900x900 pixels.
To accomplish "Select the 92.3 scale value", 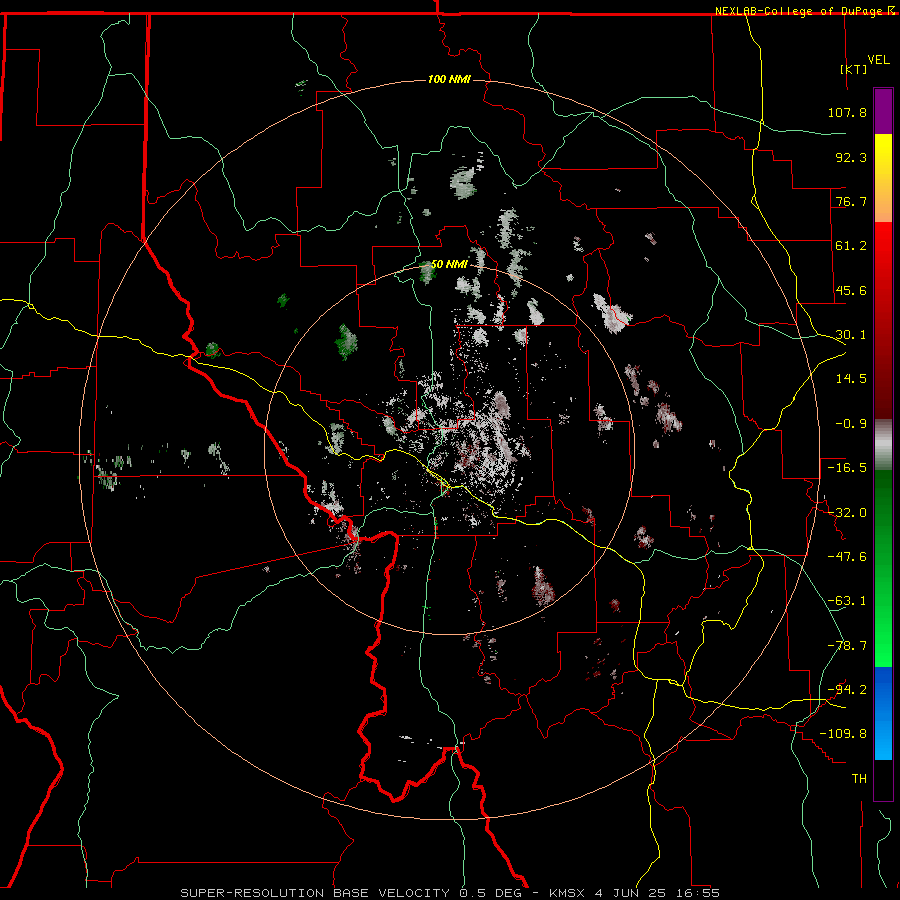I will coord(851,157).
